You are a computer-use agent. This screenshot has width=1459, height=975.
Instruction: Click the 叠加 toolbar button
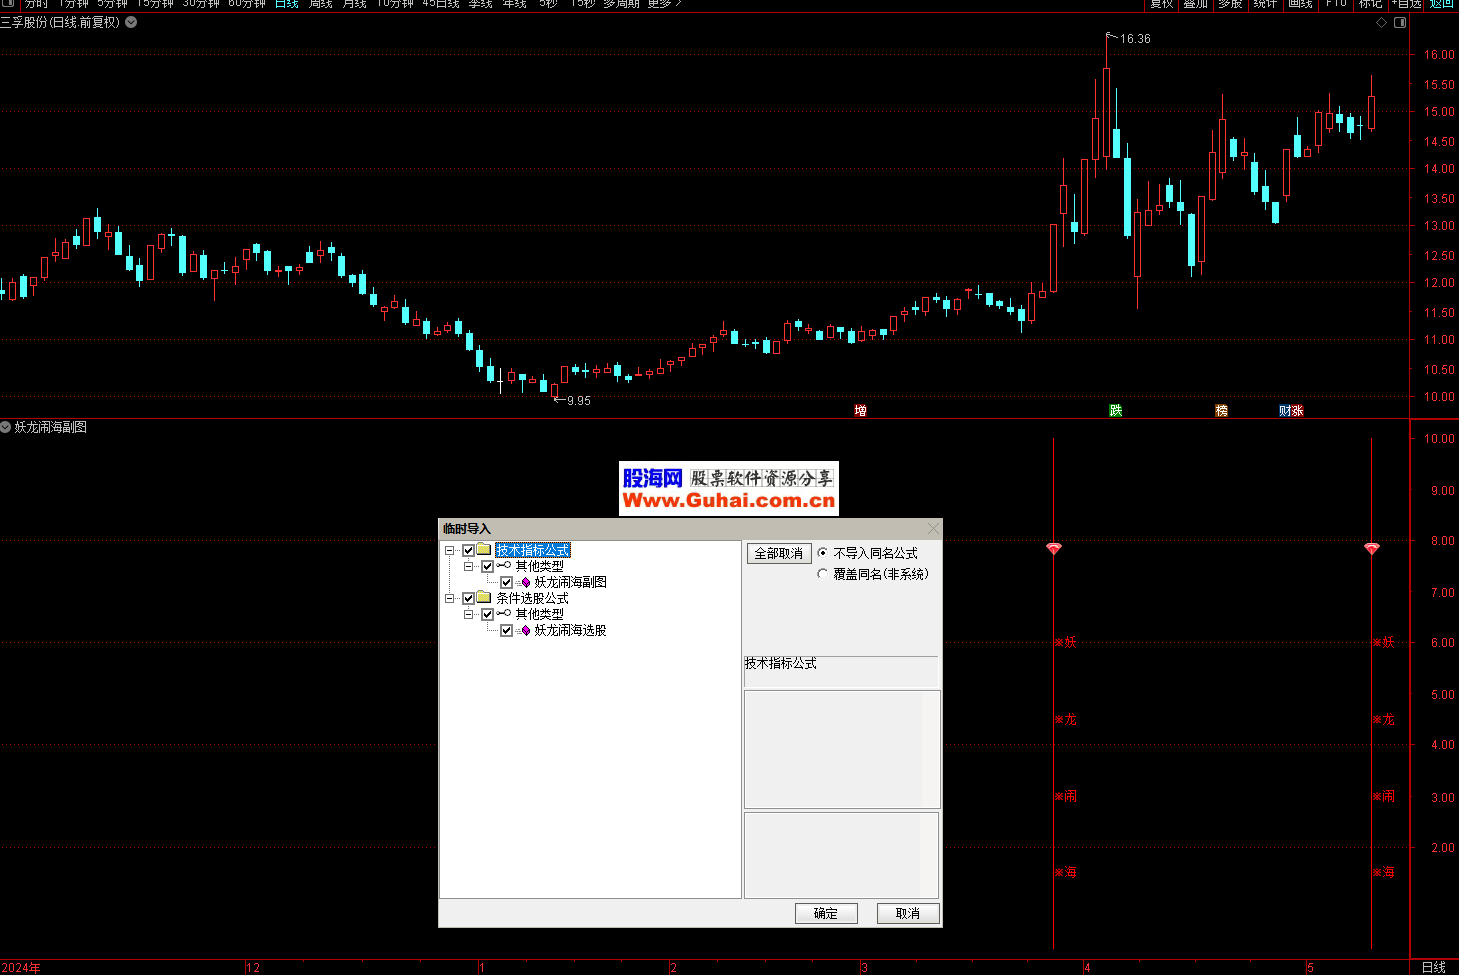[1195, 4]
